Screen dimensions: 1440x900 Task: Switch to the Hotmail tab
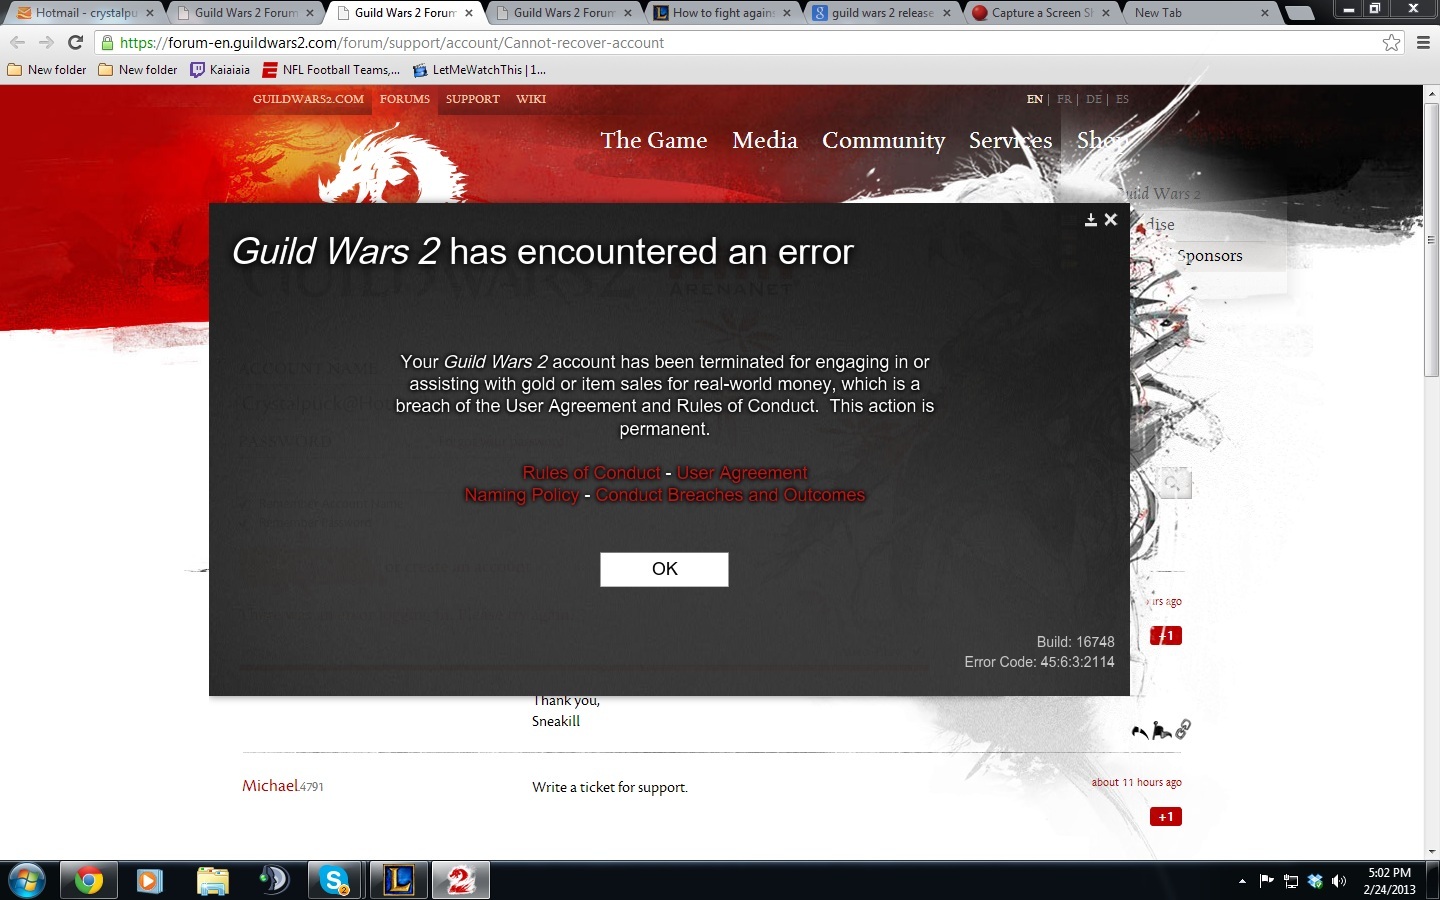(x=87, y=13)
